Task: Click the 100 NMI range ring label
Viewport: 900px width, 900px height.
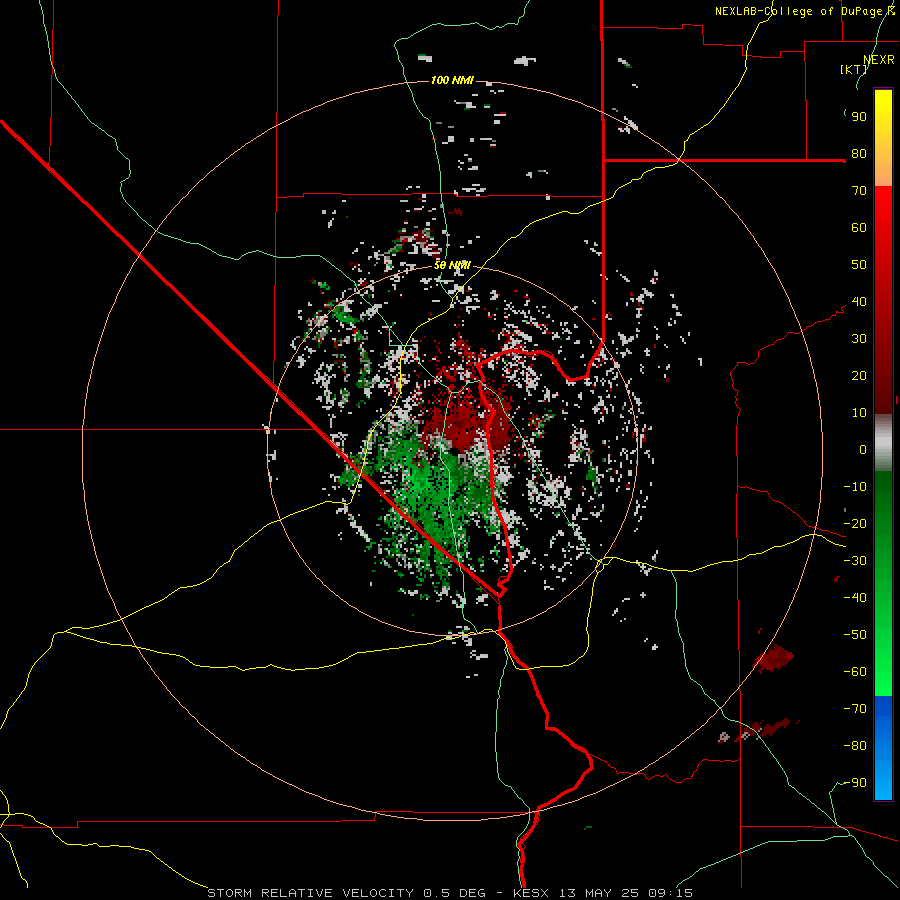Action: (452, 80)
